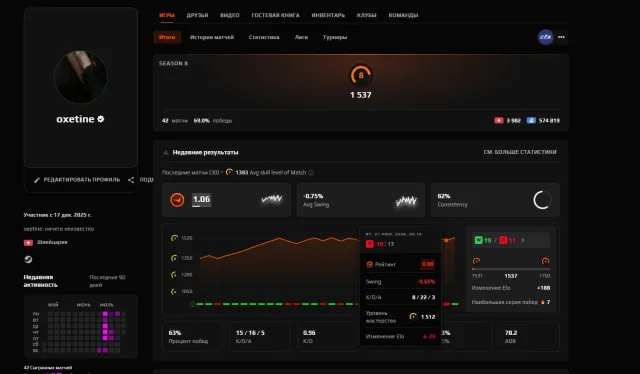Click the Switzerland flag icon in the sidebar
The image size is (640, 374).
pos(28,243)
